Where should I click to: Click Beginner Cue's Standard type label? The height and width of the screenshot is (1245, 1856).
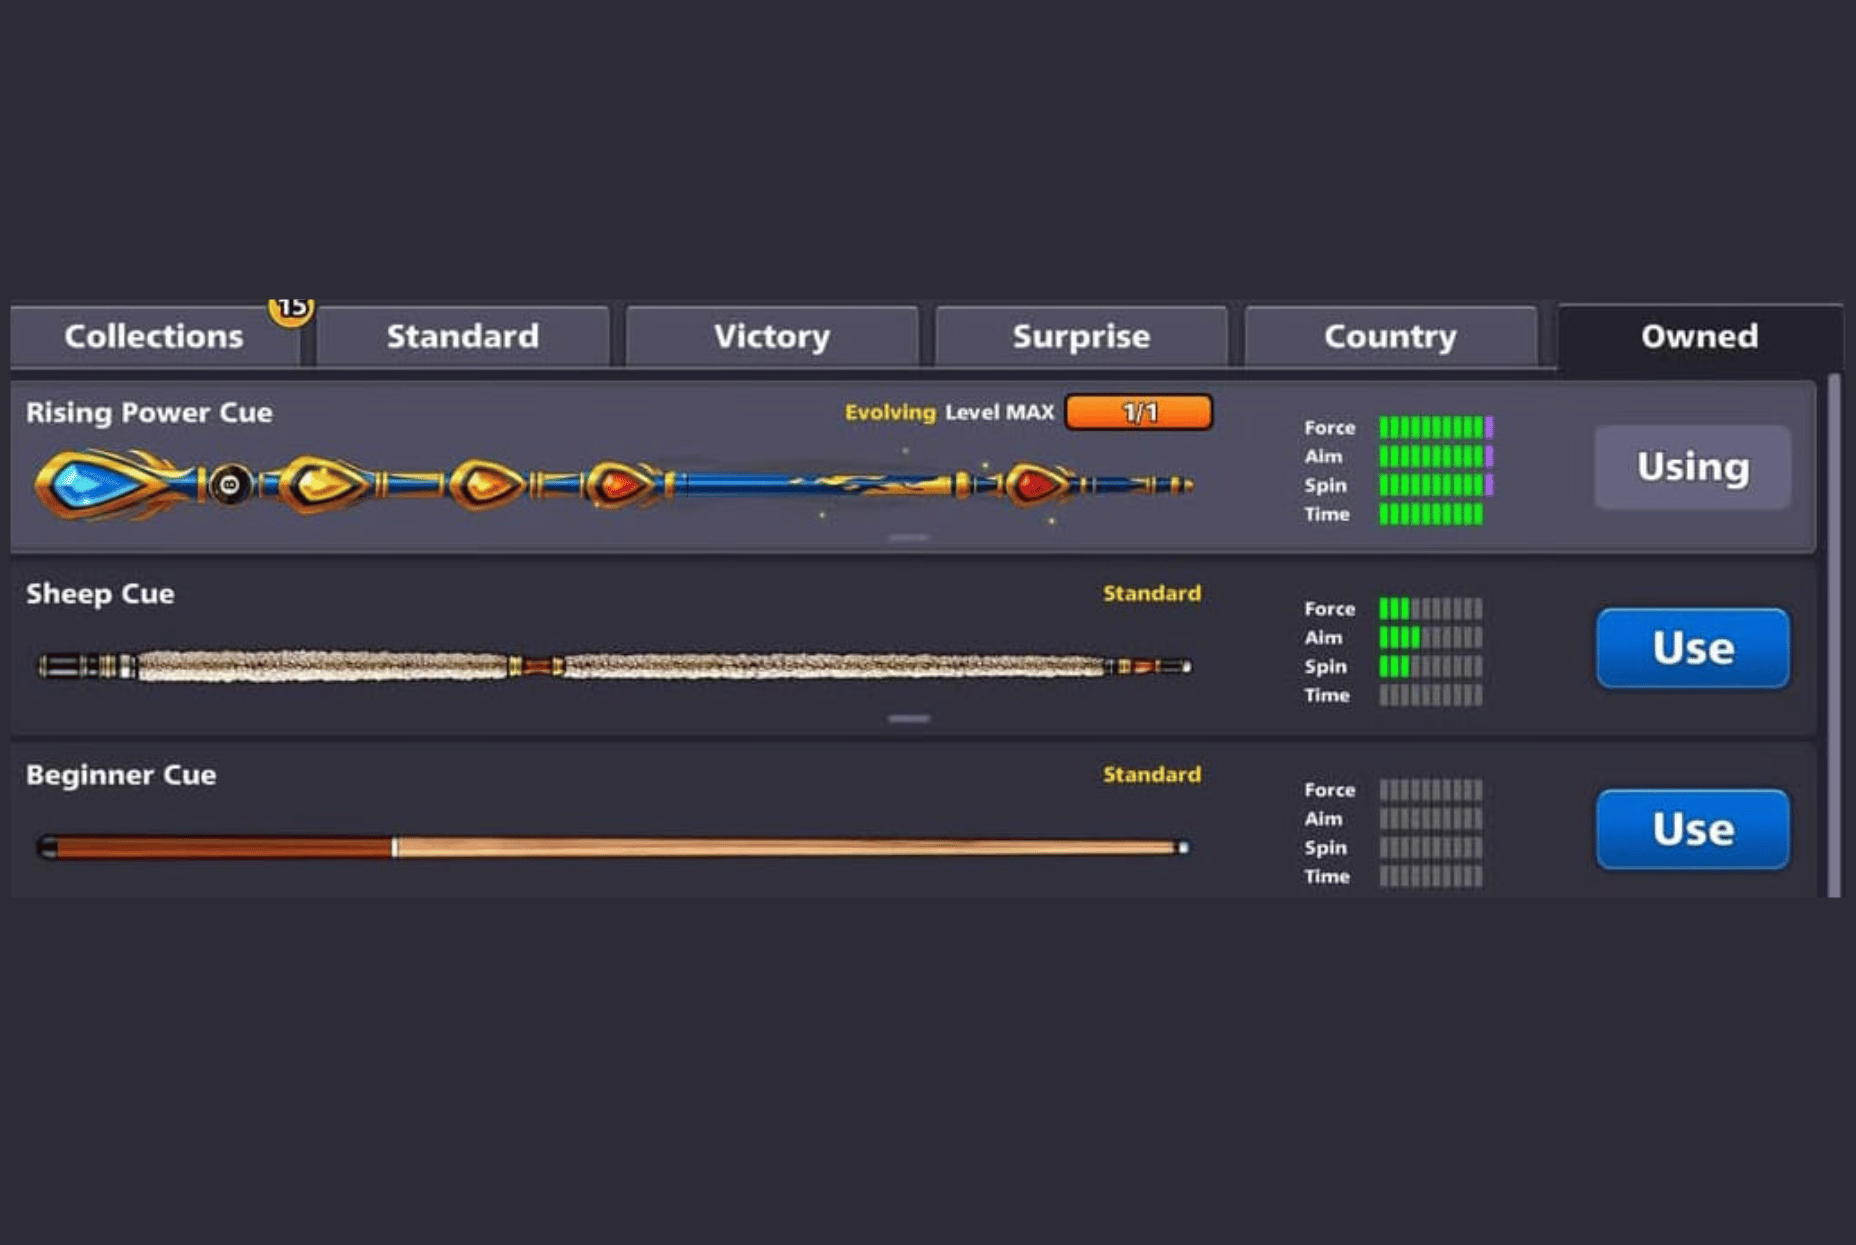[x=1152, y=774]
